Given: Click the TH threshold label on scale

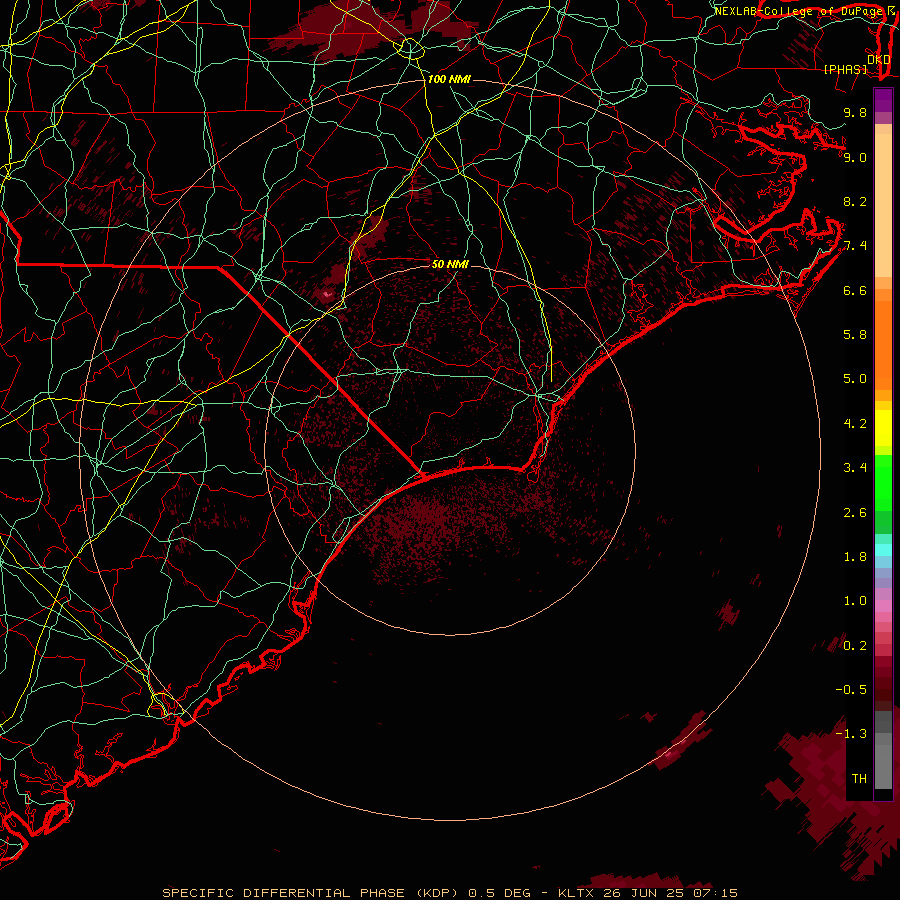Looking at the screenshot, I should [x=859, y=779].
